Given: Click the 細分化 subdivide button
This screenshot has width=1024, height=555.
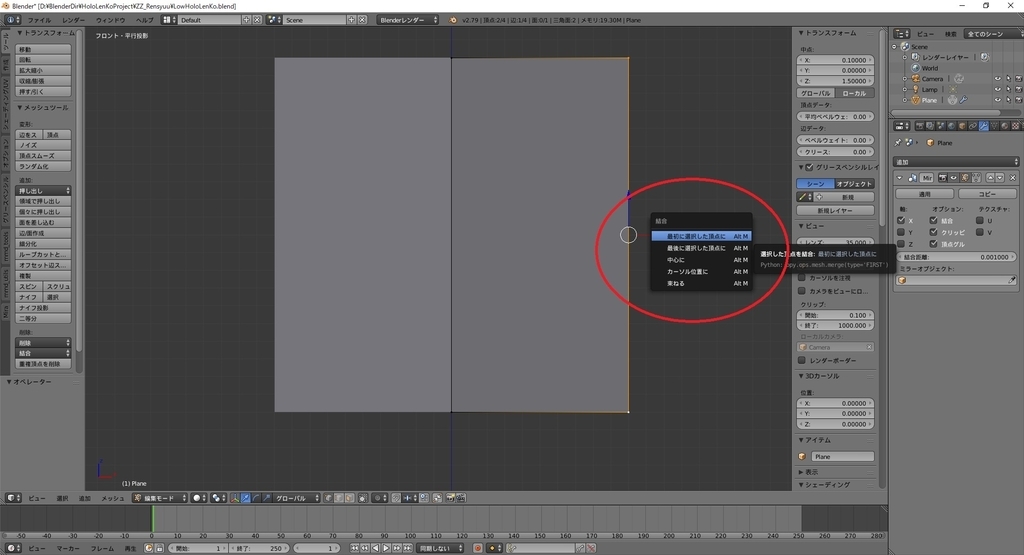Looking at the screenshot, I should coord(43,244).
